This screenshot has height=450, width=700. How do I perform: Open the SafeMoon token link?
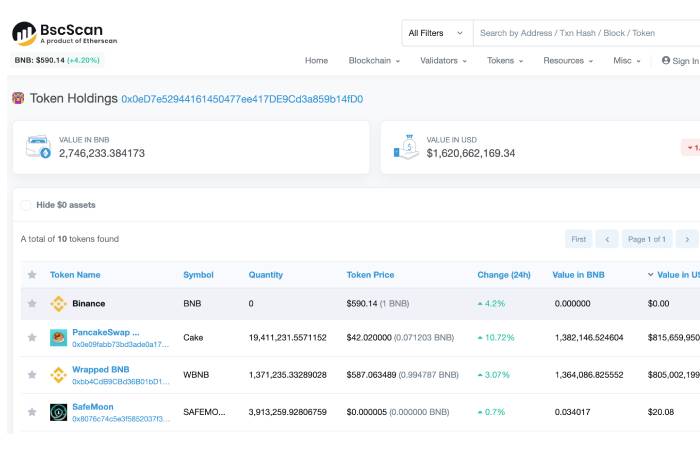point(93,407)
